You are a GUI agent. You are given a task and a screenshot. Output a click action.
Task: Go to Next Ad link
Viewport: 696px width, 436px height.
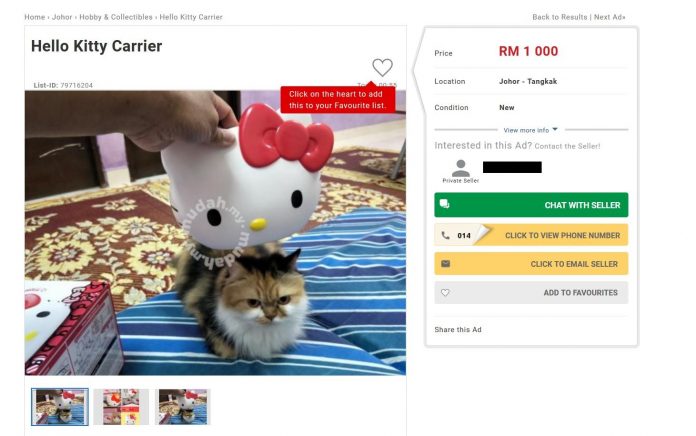pyautogui.click(x=609, y=17)
